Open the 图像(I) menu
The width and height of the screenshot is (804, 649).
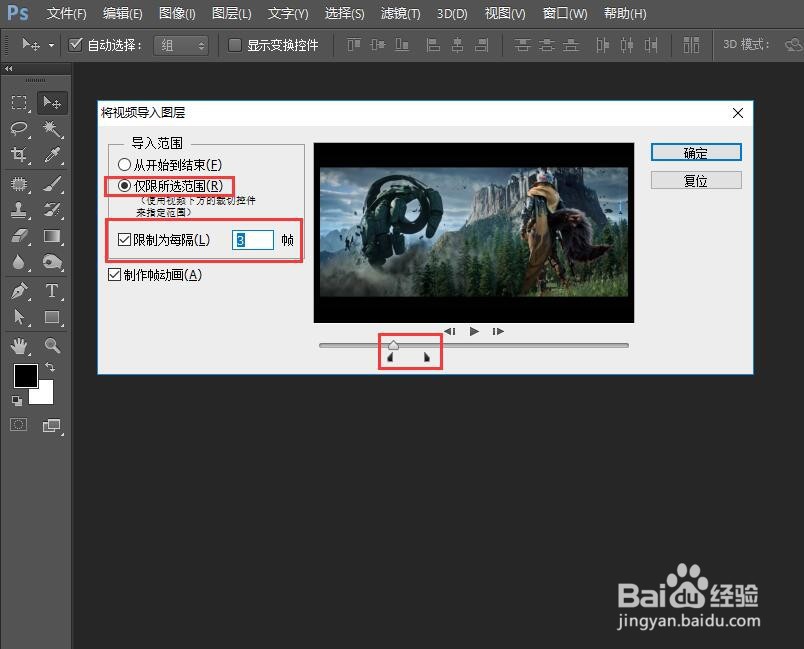pyautogui.click(x=177, y=13)
